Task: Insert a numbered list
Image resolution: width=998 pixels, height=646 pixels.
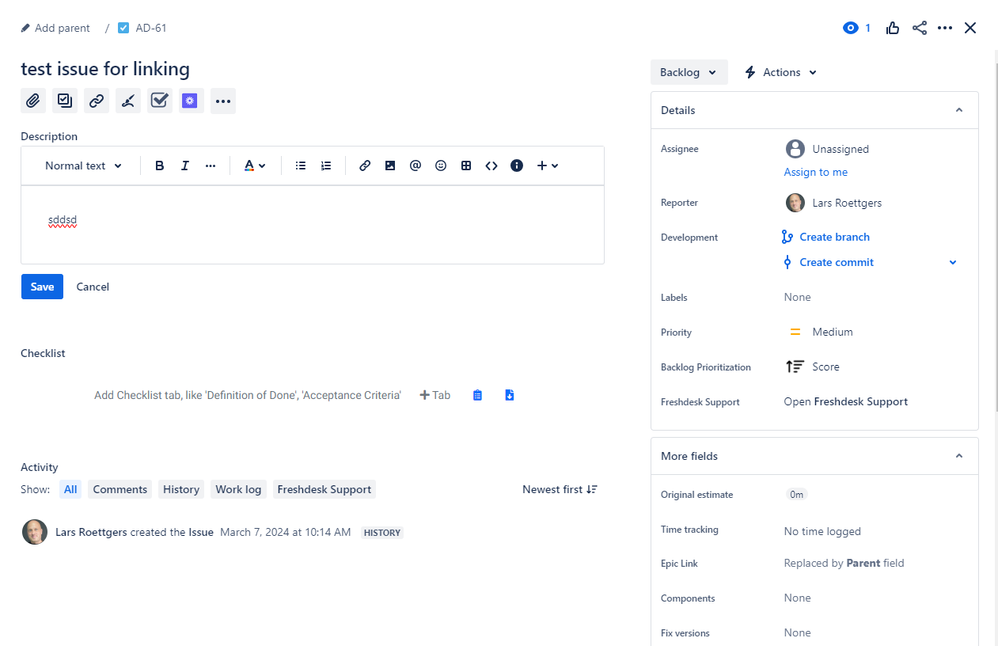Action: click(x=326, y=165)
